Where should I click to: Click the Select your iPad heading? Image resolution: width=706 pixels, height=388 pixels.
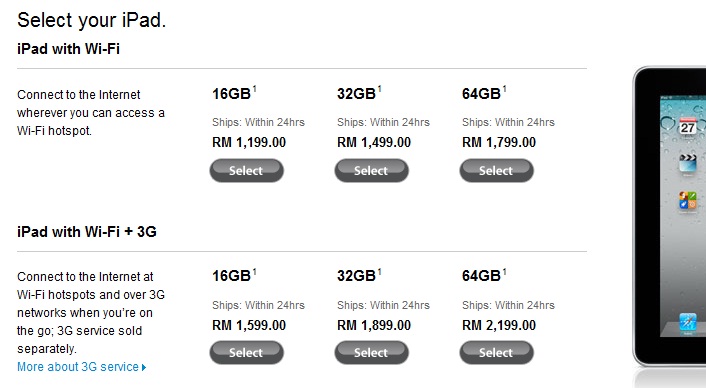tap(91, 20)
